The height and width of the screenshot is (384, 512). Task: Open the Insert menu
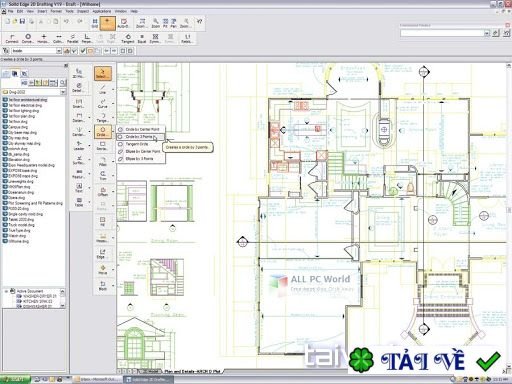click(42, 11)
